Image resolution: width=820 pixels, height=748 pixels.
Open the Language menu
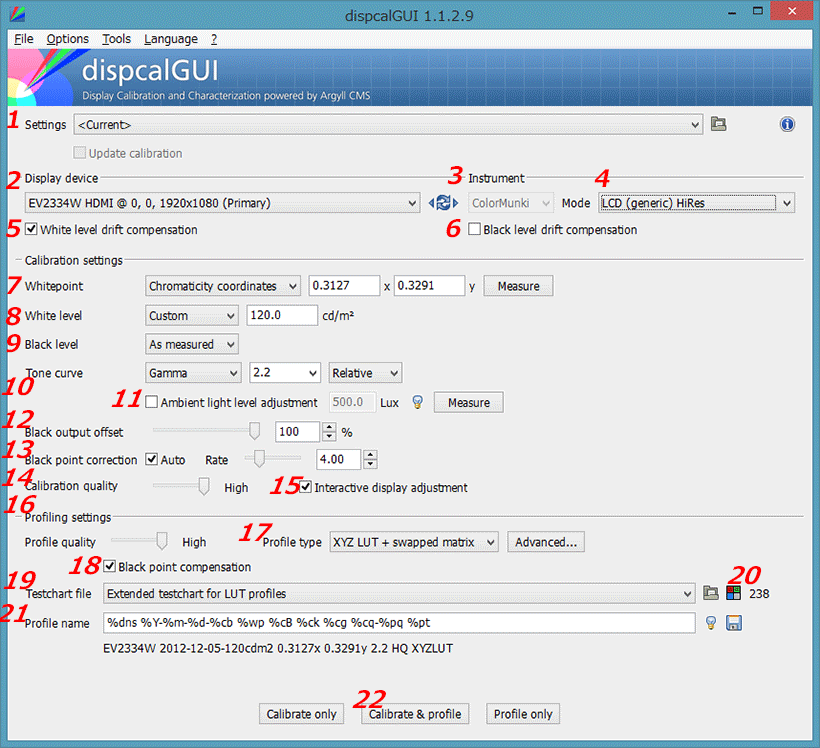click(x=171, y=39)
